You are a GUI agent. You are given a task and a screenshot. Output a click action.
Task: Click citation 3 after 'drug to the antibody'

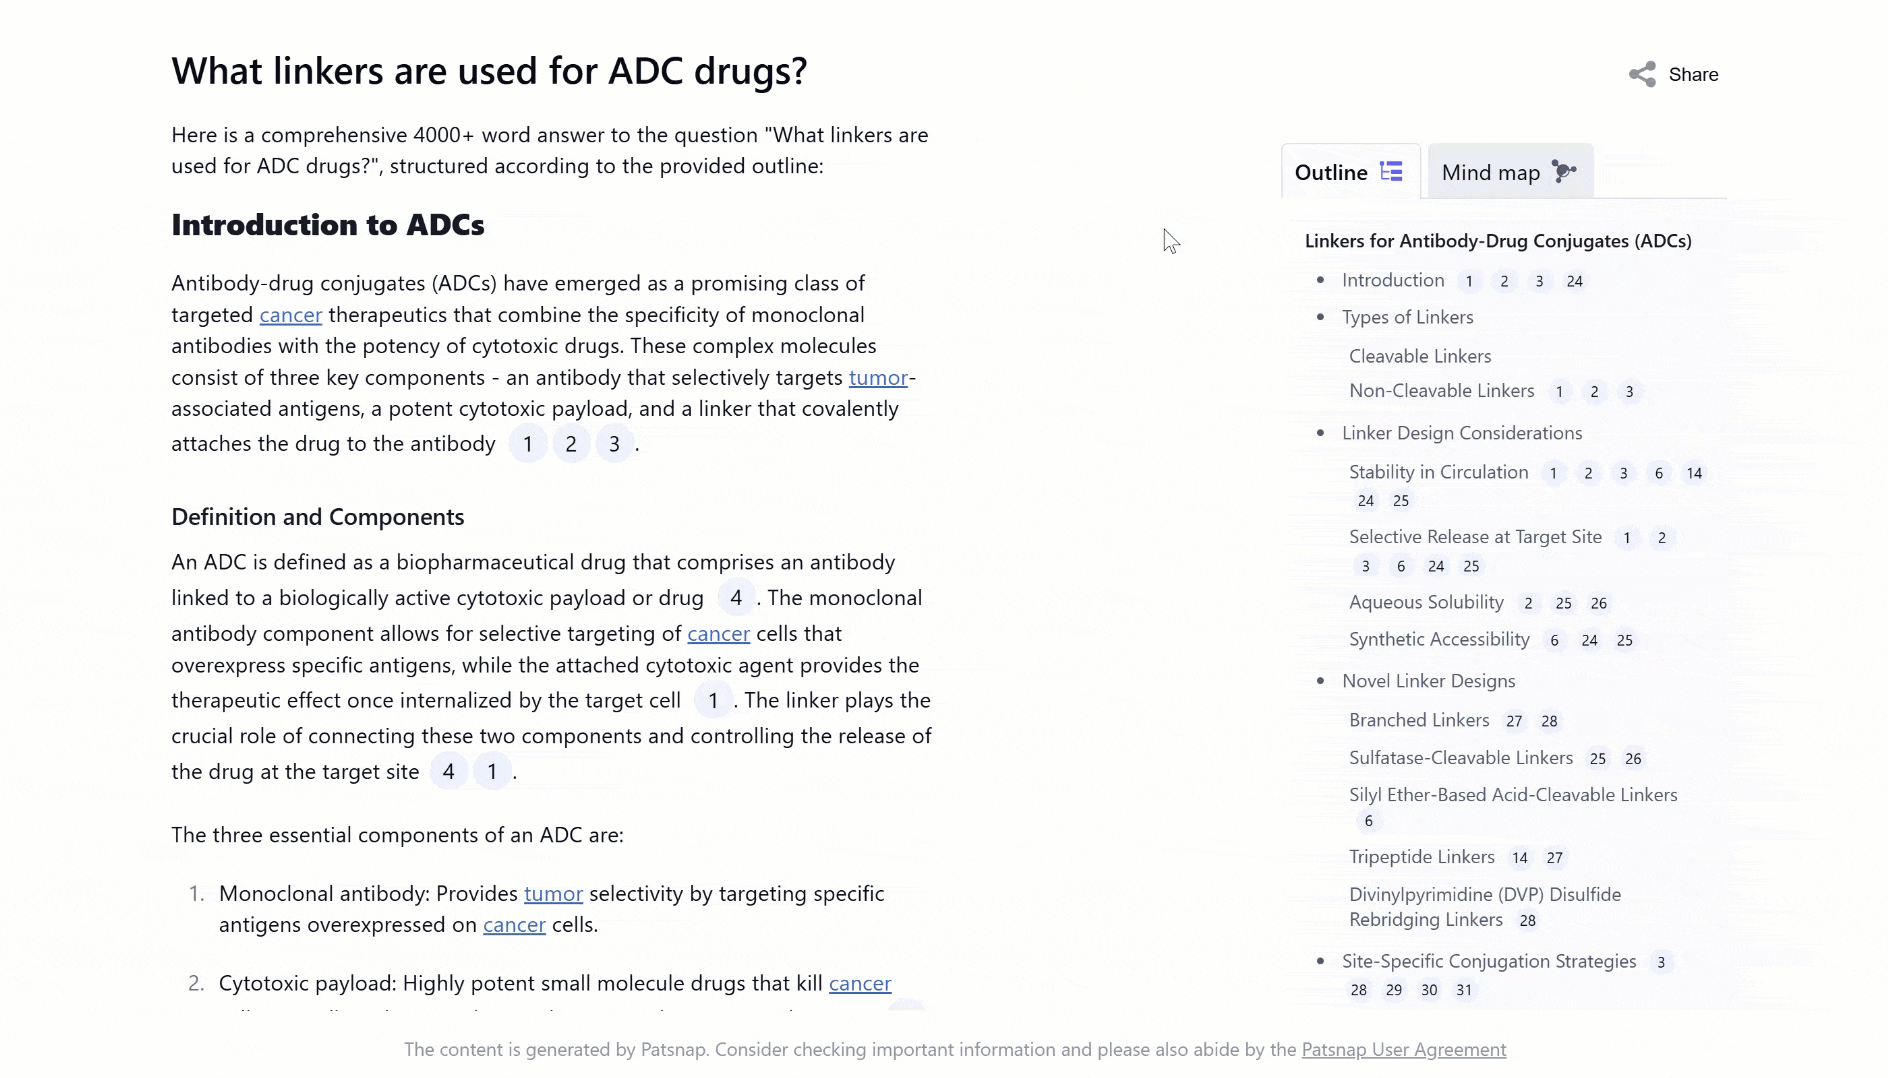(x=614, y=444)
